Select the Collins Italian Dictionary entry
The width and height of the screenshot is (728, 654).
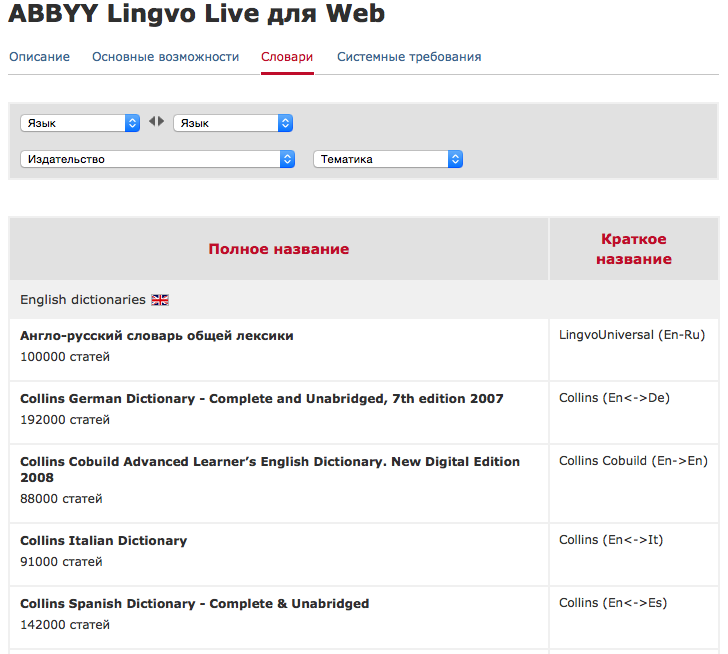click(104, 541)
